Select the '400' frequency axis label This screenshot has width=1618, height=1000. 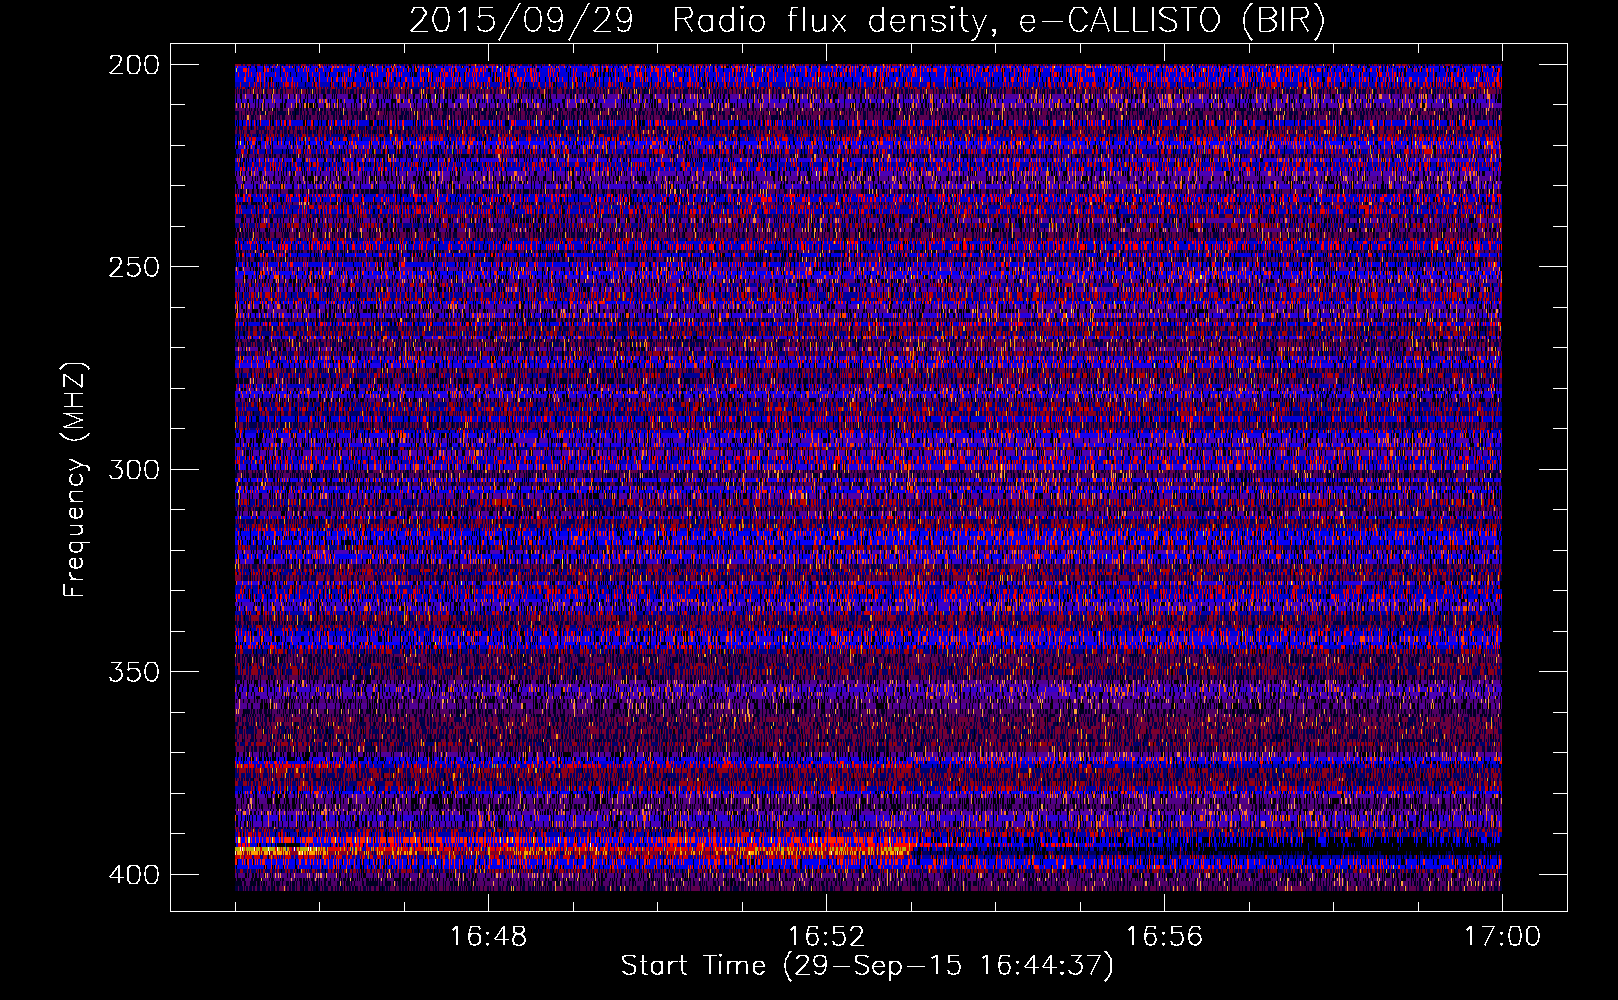133,874
